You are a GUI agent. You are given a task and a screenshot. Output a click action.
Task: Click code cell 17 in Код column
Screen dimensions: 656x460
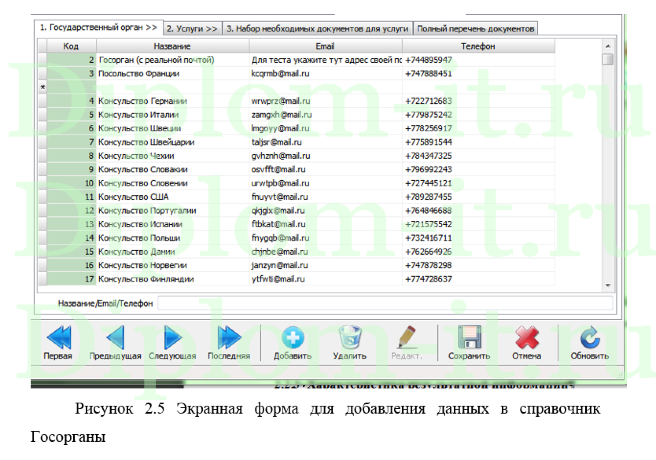(x=72, y=279)
